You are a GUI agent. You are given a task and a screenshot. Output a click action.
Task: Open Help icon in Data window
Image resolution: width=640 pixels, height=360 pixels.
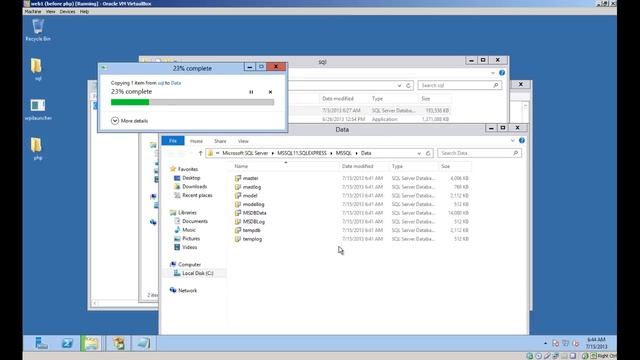tap(522, 140)
